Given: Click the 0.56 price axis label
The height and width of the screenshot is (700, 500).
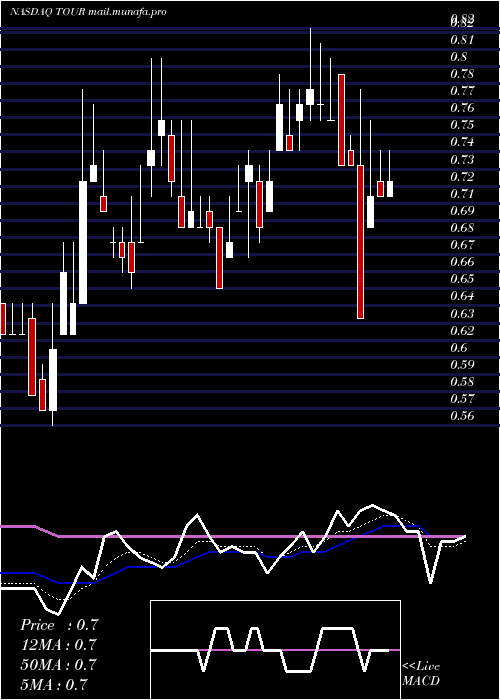Looking at the screenshot, I should pyautogui.click(x=461, y=416).
